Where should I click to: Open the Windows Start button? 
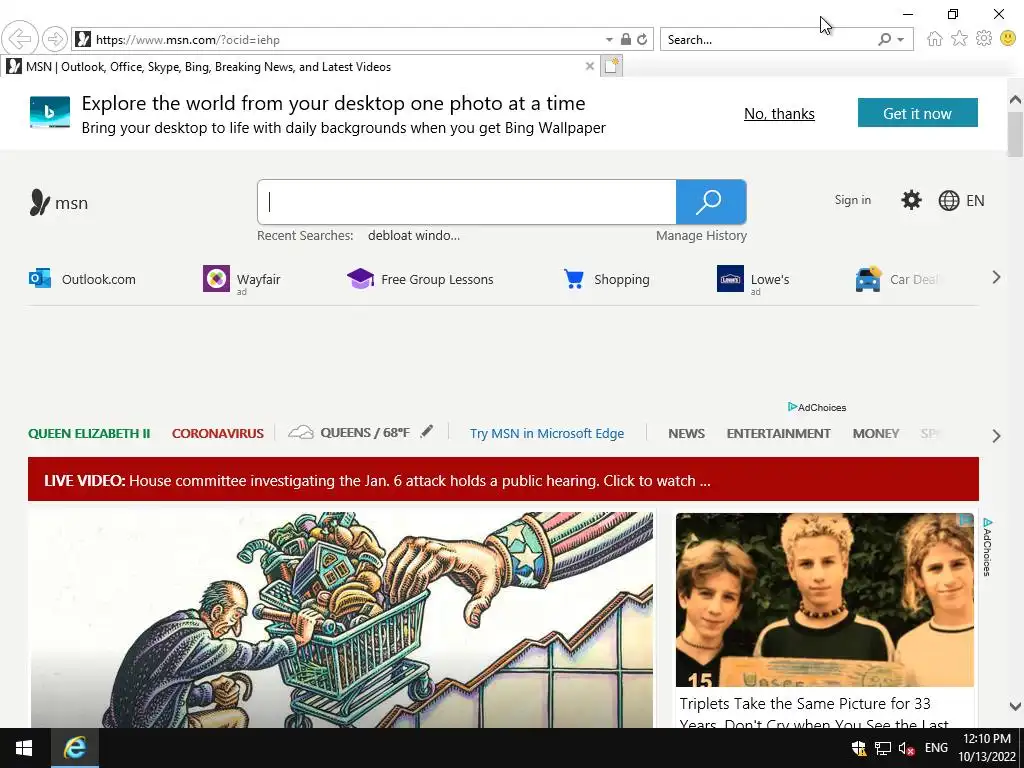24,748
